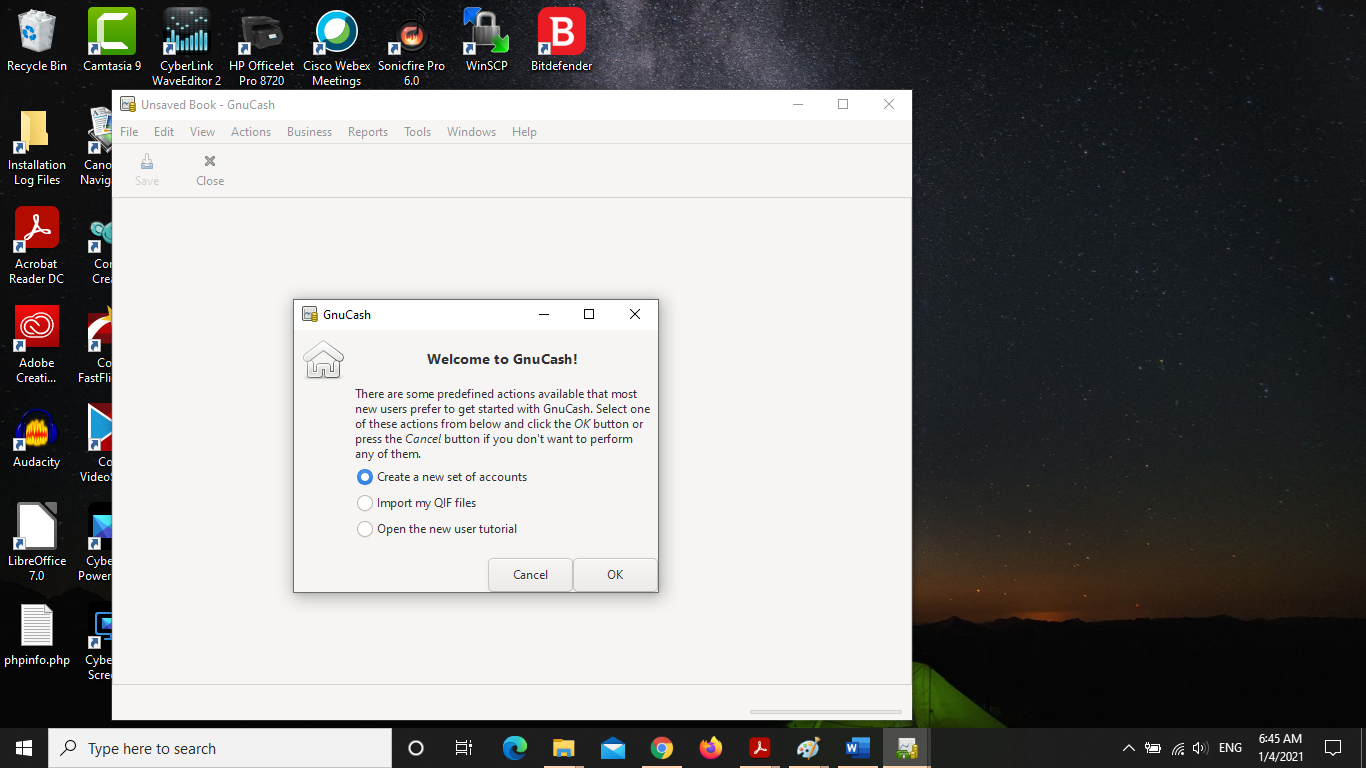Screen dimensions: 1366x768
Task: Open the Business menu
Action: pyautogui.click(x=309, y=132)
